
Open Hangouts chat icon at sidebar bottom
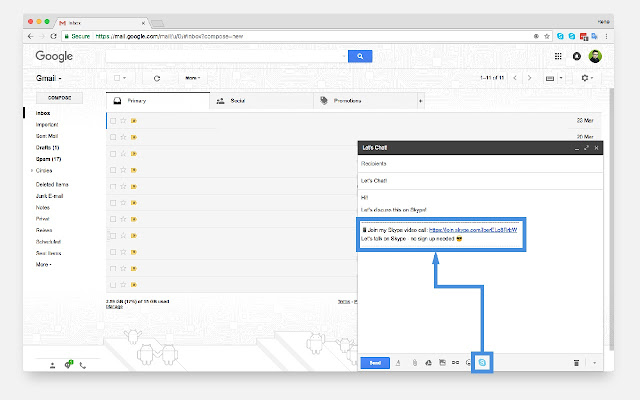click(68, 364)
